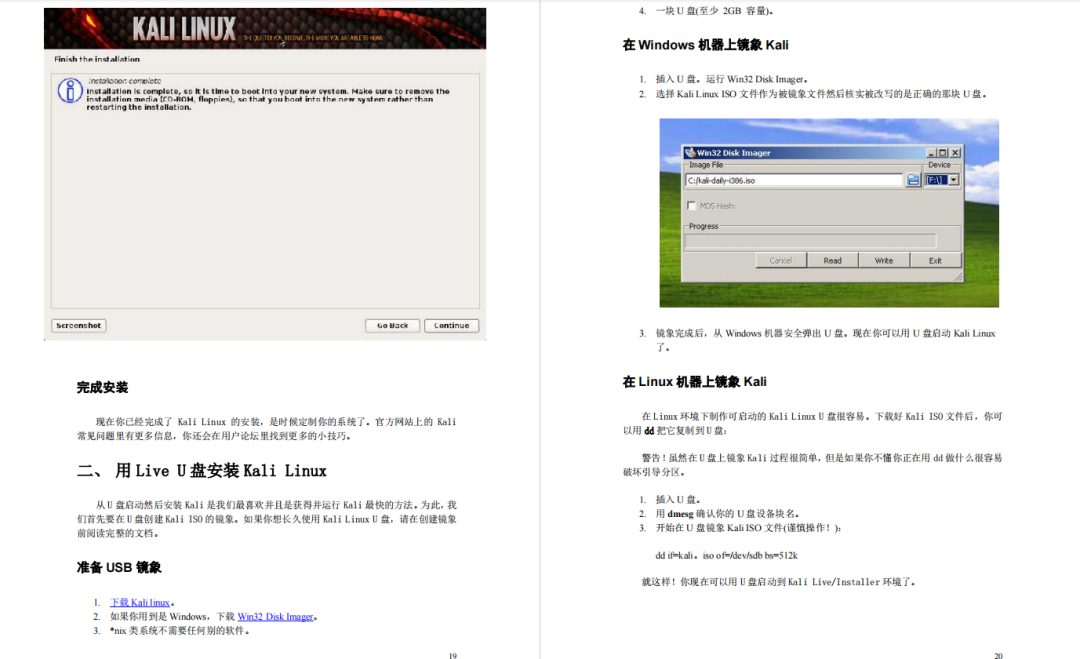This screenshot has height=659, width=1080.
Task: Click the page number 20
Action: 998,656
